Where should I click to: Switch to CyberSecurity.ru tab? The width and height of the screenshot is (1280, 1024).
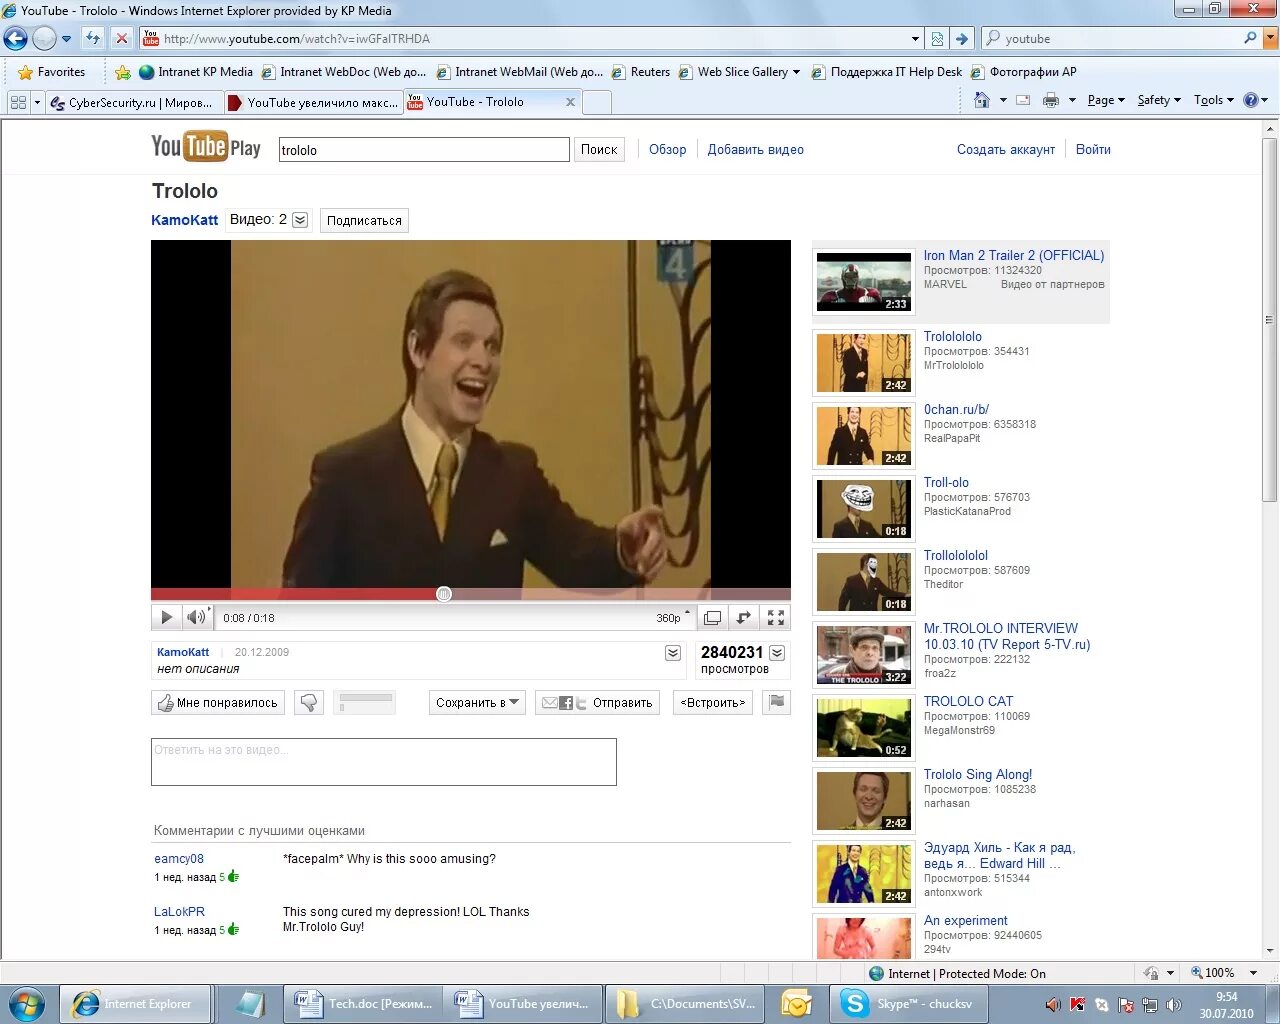pyautogui.click(x=134, y=102)
